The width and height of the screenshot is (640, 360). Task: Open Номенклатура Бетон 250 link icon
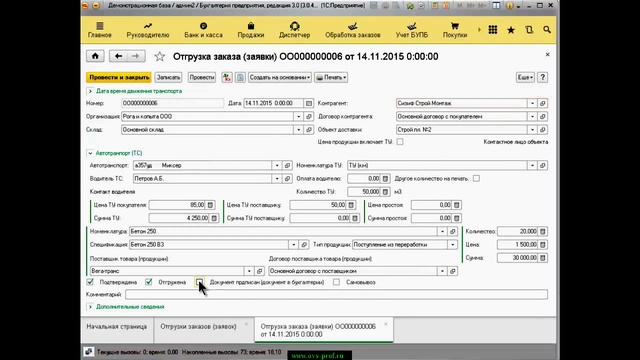point(453,231)
